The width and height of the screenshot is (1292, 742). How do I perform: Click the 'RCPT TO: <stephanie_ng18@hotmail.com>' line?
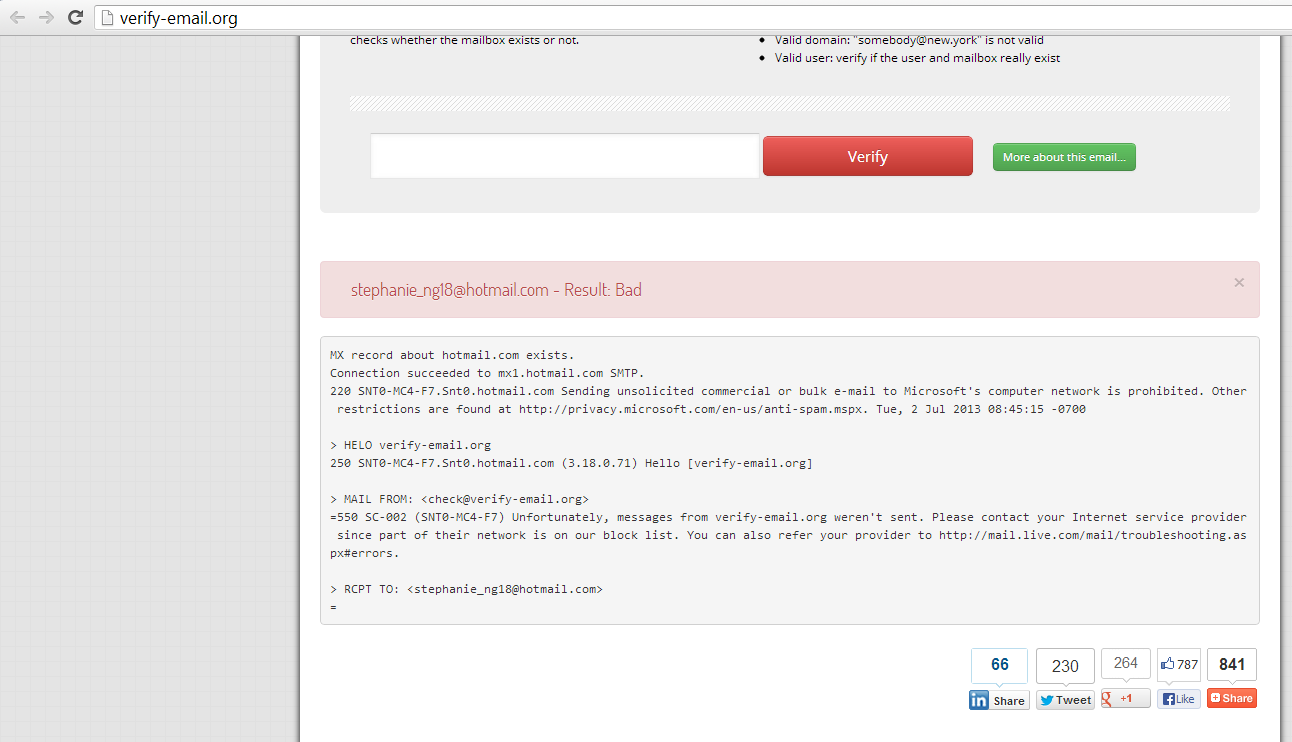click(466, 589)
